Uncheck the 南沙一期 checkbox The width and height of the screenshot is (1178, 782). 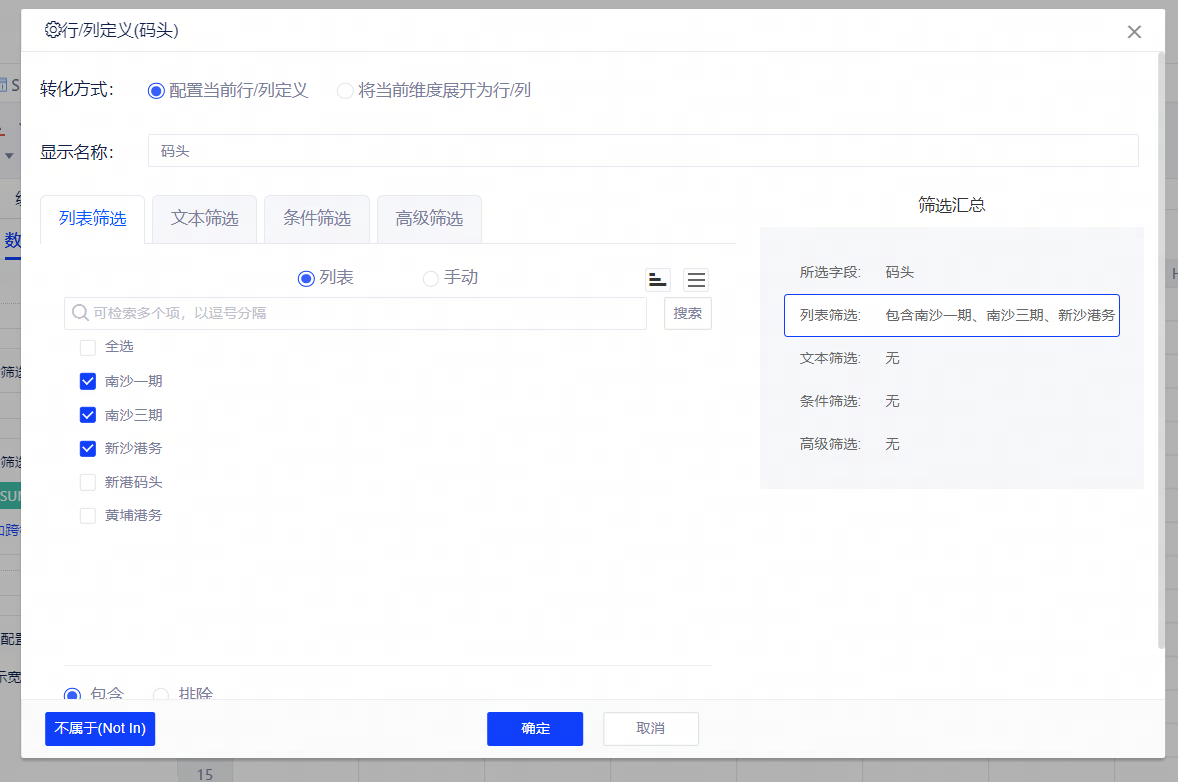[88, 381]
